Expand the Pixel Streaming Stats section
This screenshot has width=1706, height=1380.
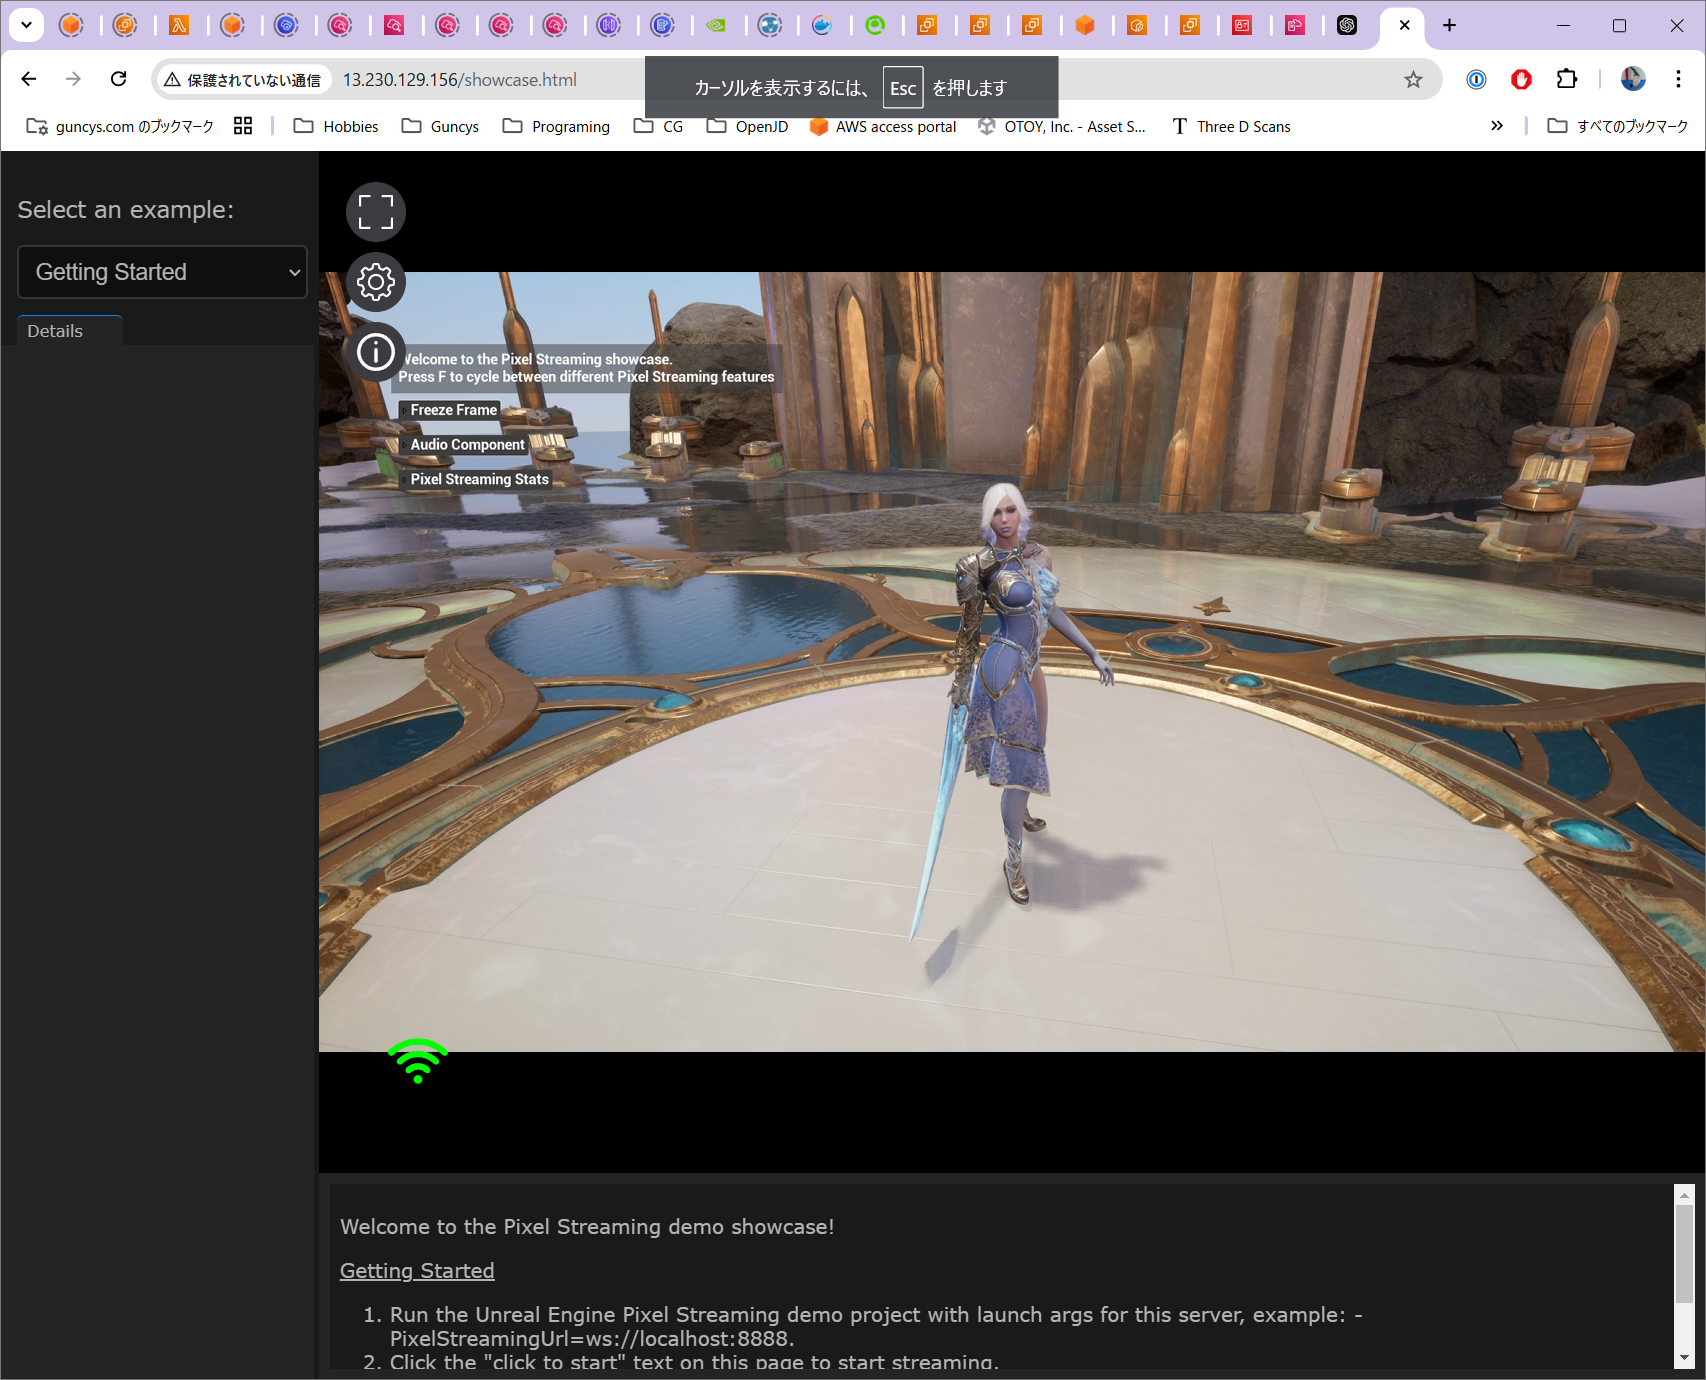[x=476, y=479]
